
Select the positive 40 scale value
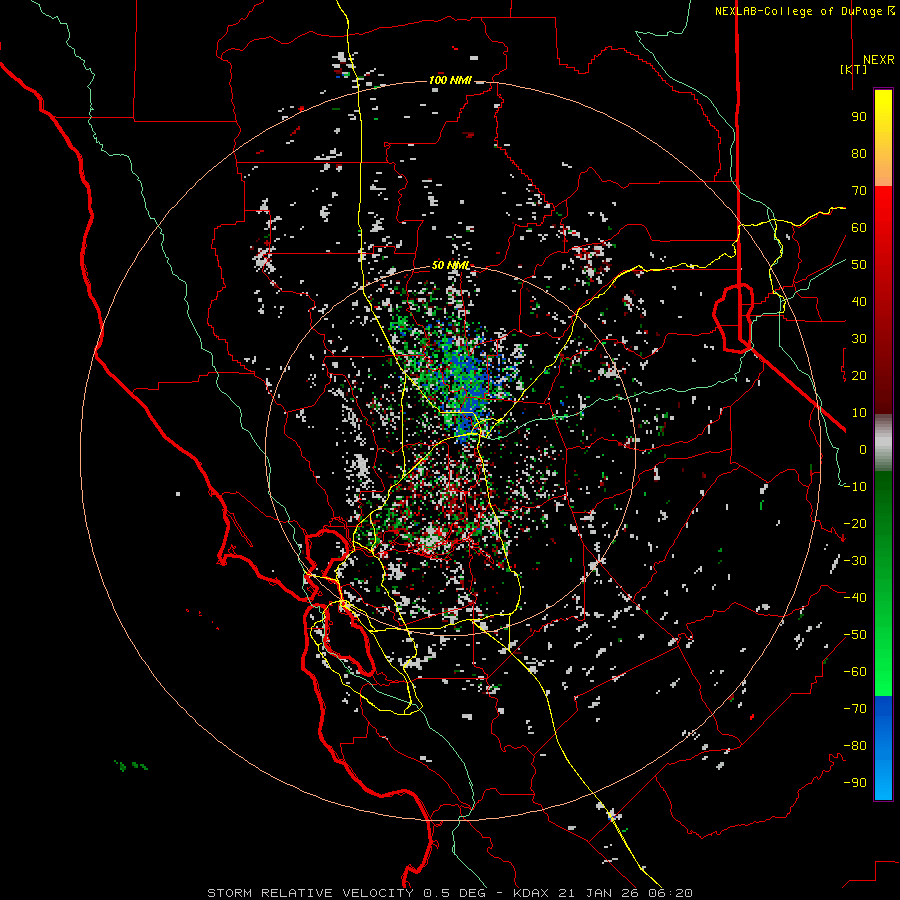click(859, 301)
